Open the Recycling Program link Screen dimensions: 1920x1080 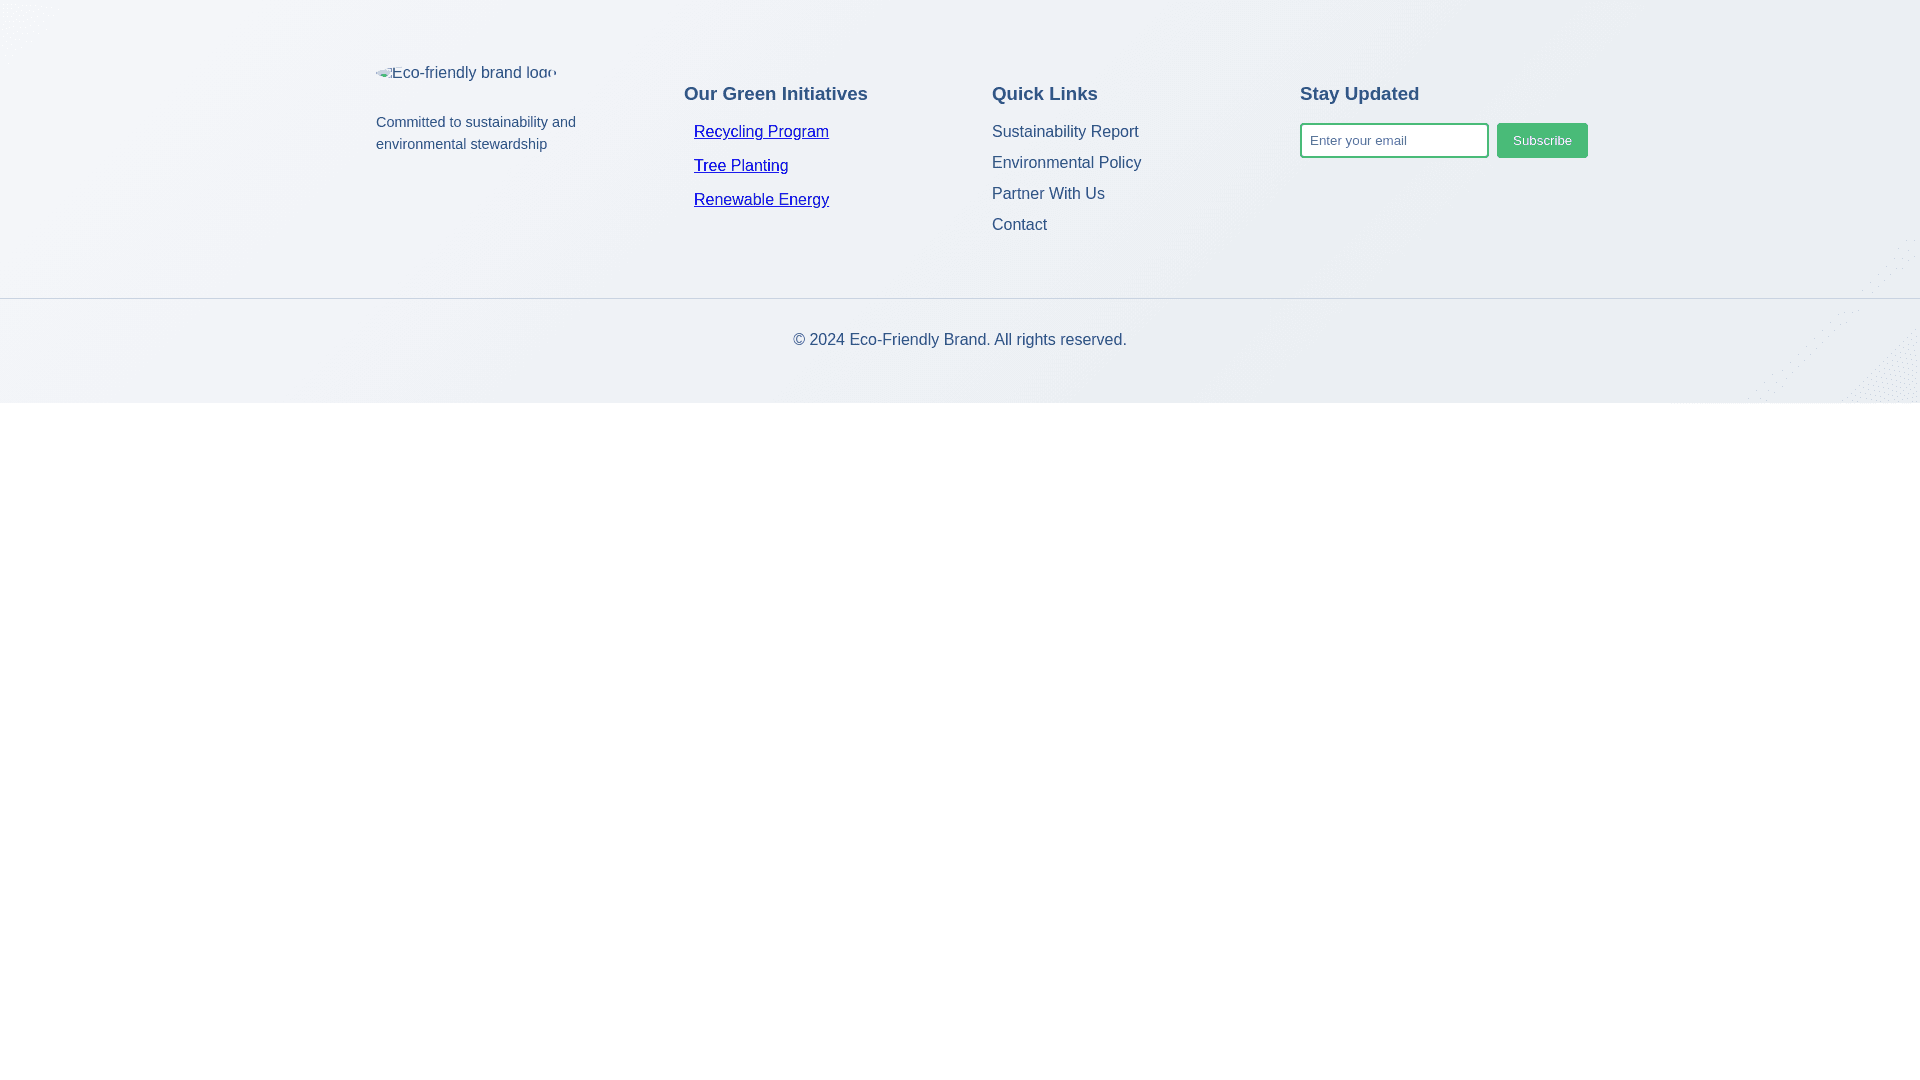(x=760, y=132)
